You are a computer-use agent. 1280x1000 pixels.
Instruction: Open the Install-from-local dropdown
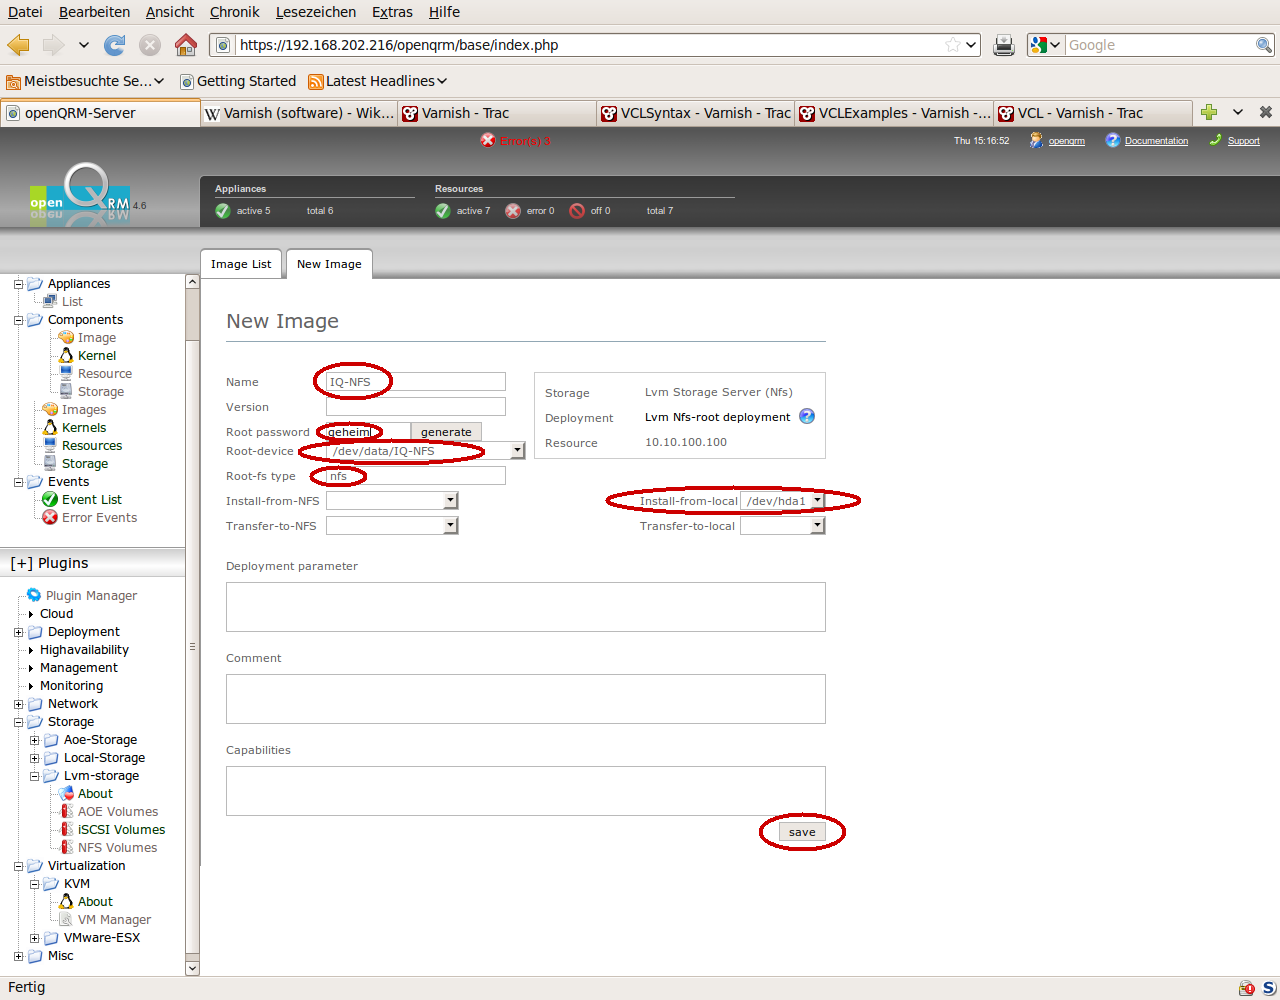[817, 501]
